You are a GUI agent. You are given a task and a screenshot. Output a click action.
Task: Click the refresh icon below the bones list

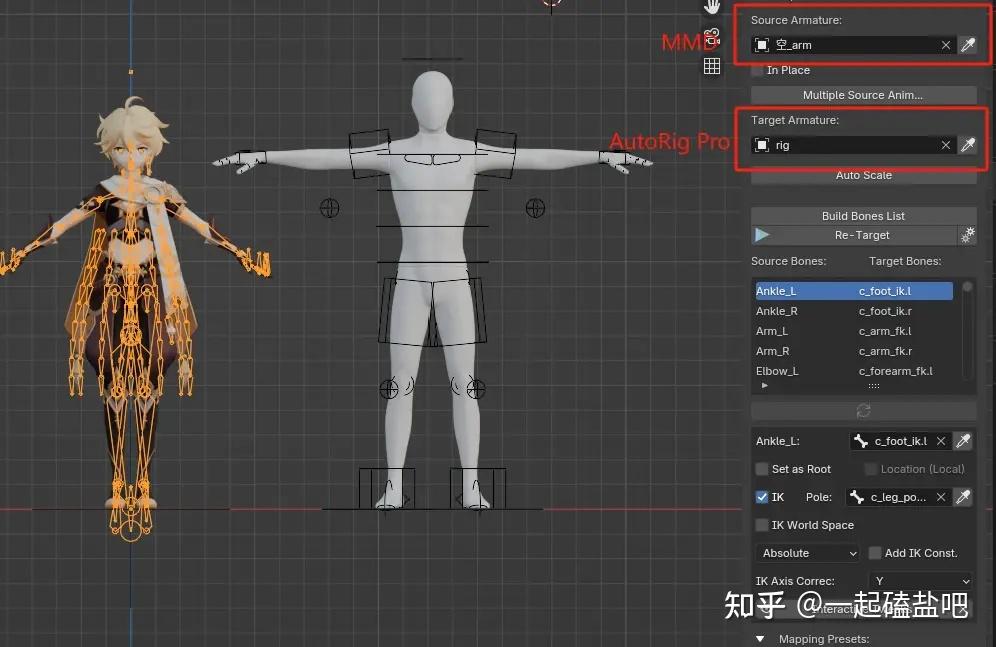click(x=862, y=410)
